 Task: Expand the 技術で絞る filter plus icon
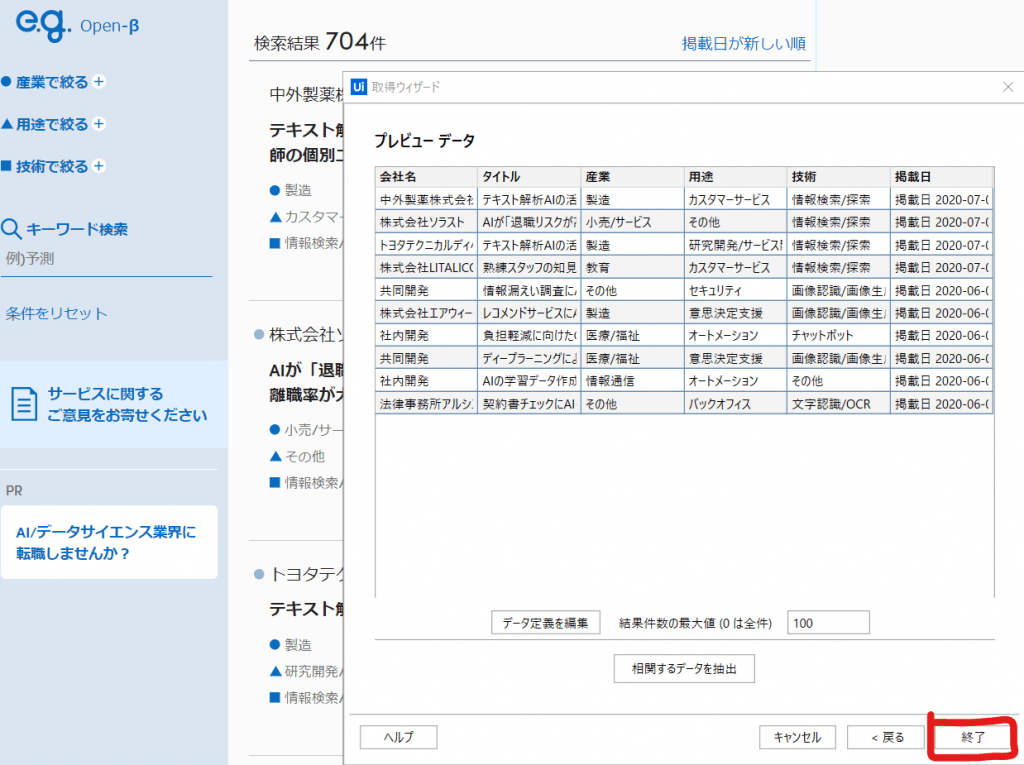click(x=97, y=166)
